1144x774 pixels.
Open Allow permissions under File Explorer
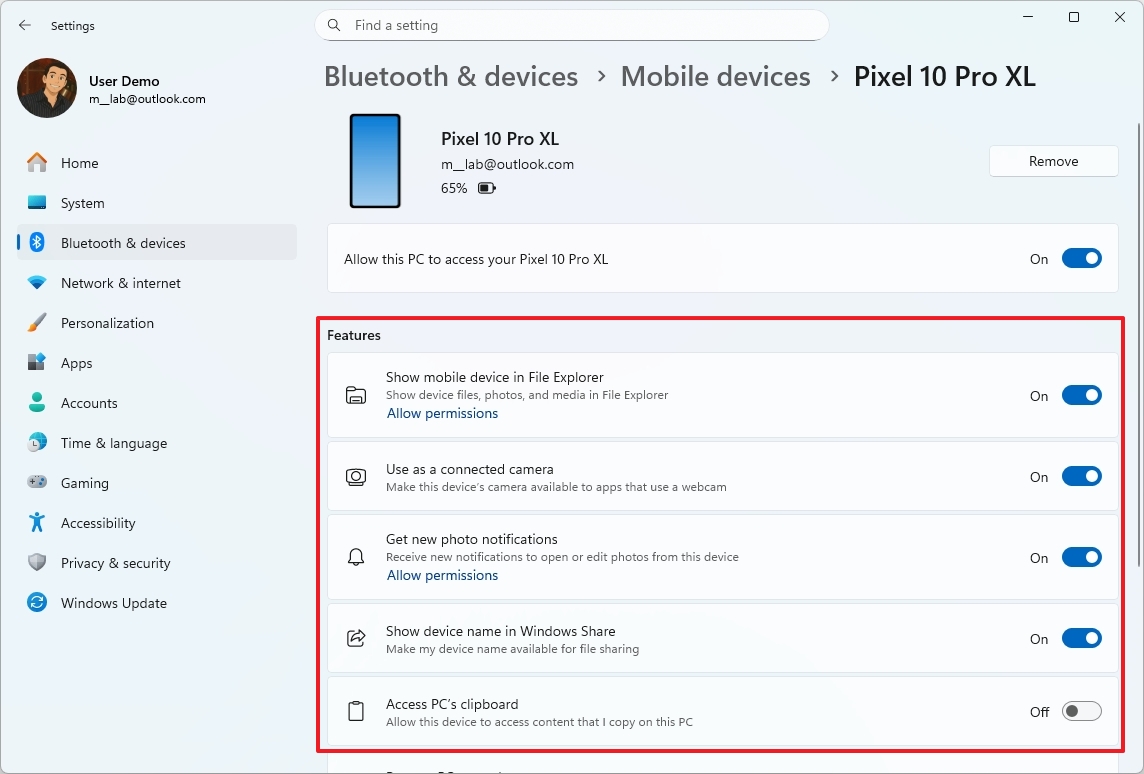tap(442, 414)
